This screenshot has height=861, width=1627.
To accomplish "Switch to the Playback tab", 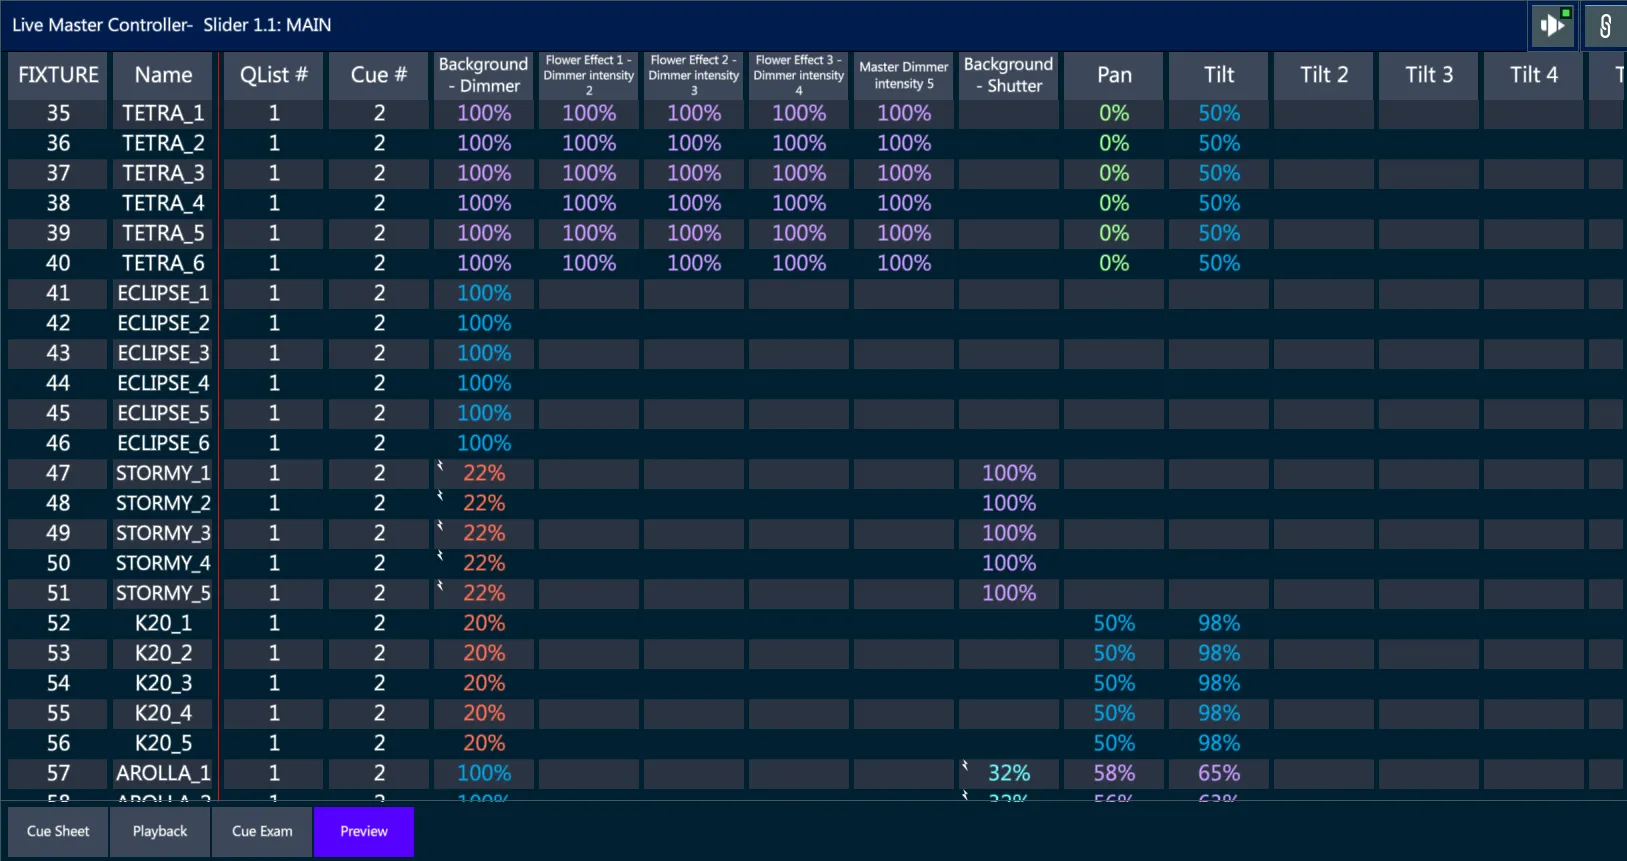I will (x=160, y=831).
